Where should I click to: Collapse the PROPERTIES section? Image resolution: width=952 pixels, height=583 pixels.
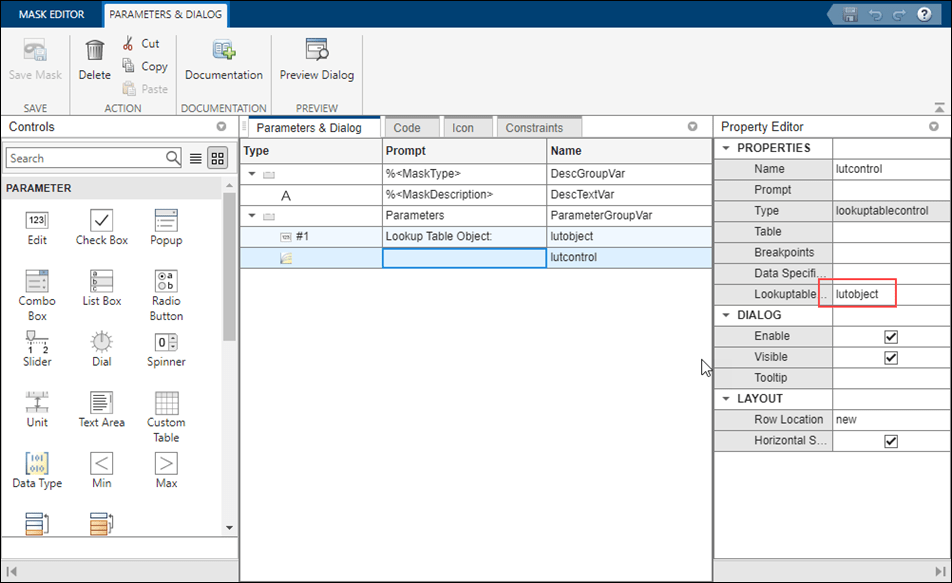click(725, 149)
